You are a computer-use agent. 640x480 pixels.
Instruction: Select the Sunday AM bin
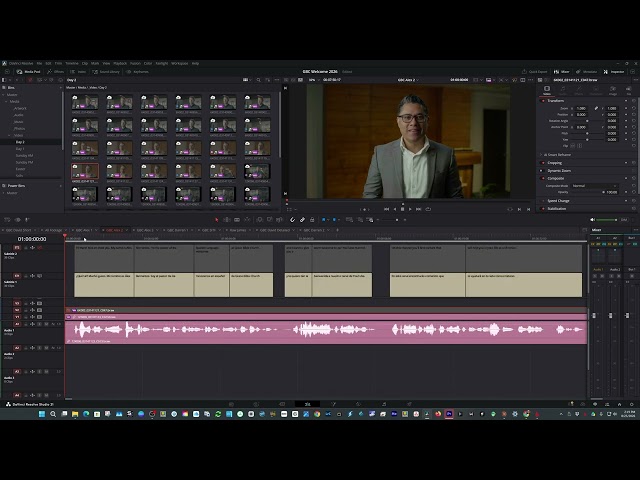[24, 156]
